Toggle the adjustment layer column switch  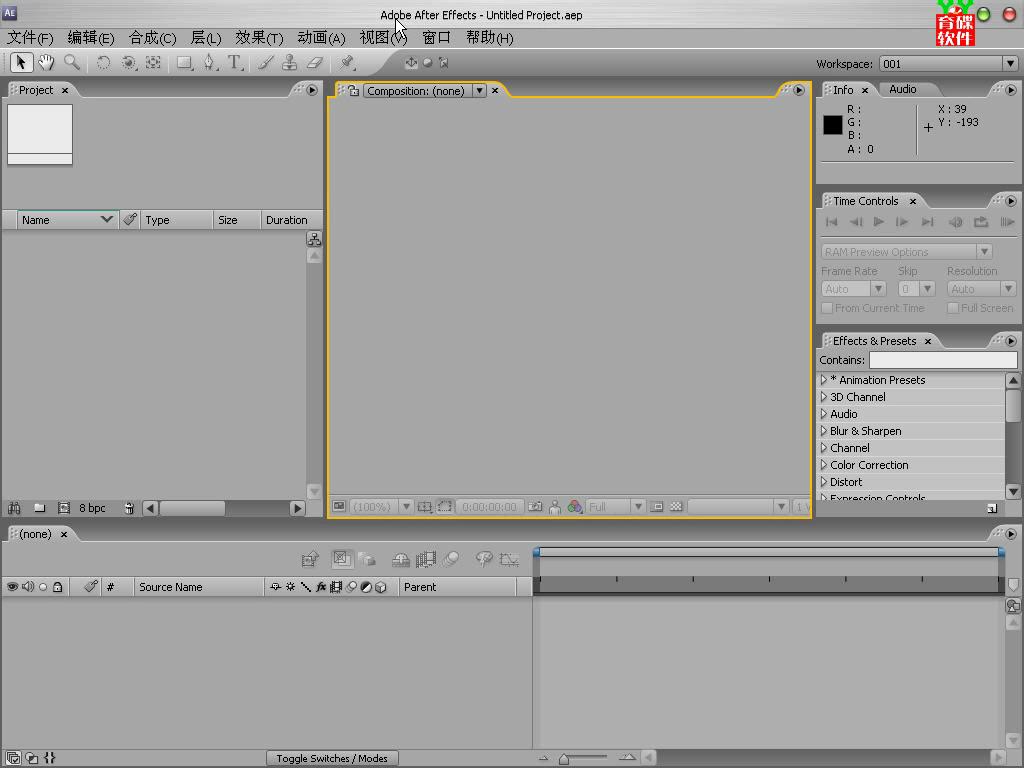[x=366, y=587]
